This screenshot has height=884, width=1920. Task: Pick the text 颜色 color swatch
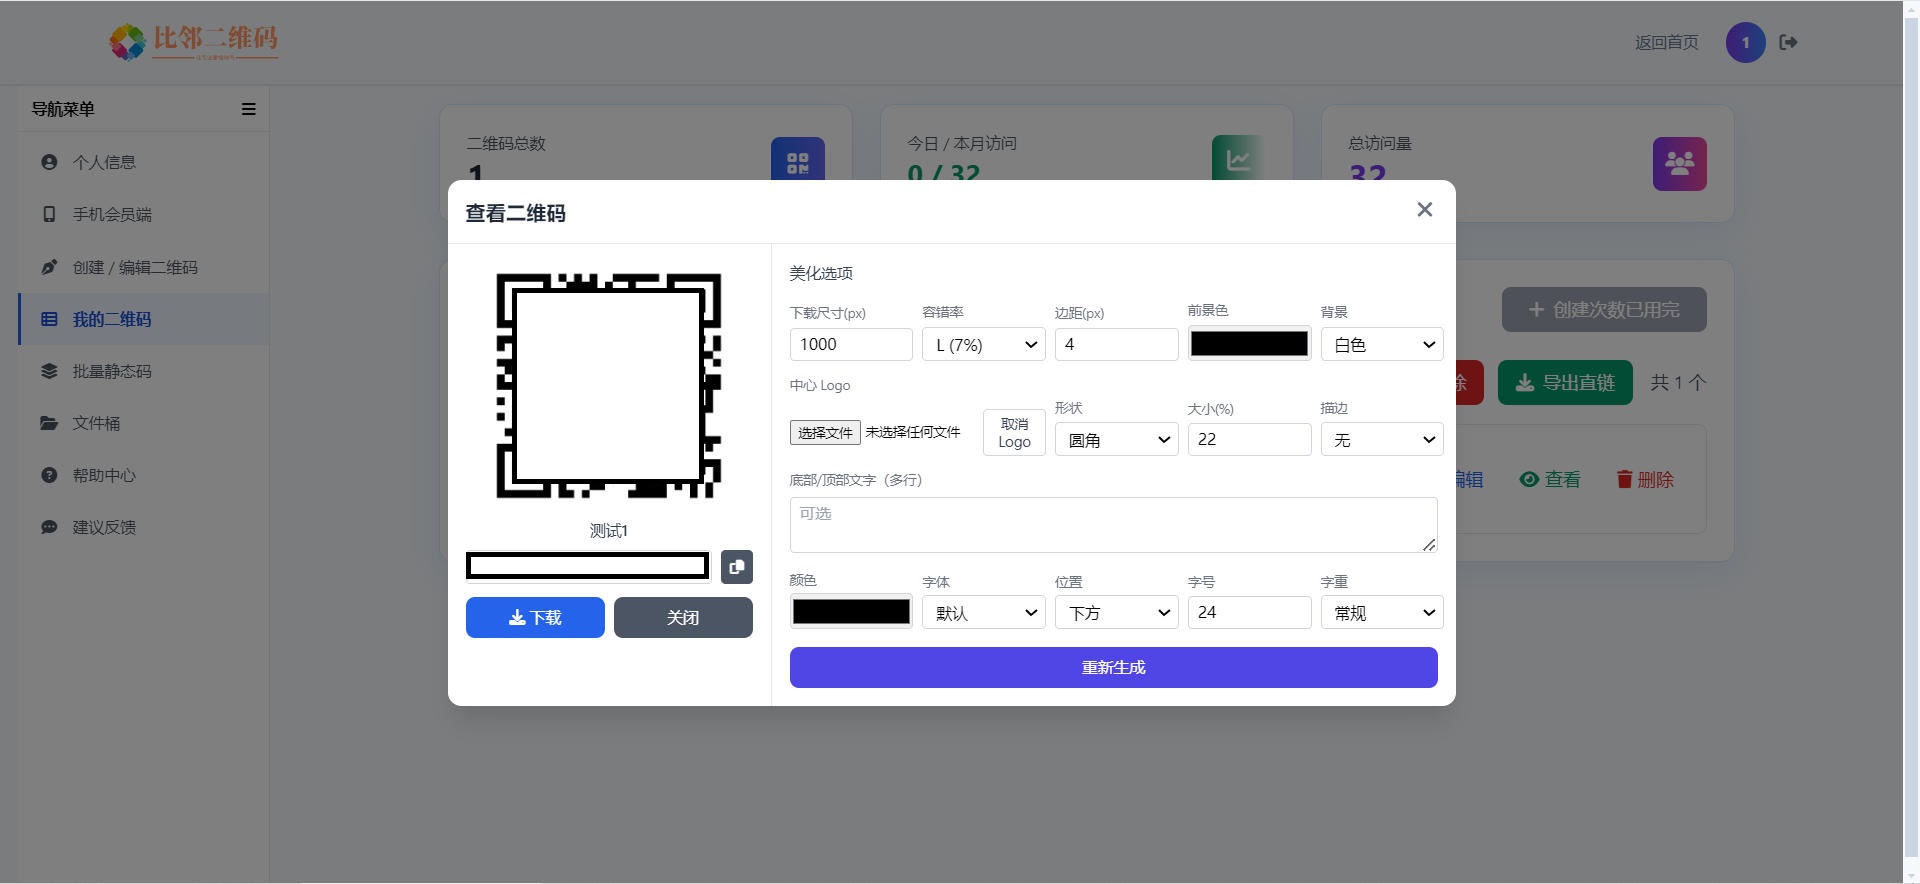pyautogui.click(x=851, y=612)
